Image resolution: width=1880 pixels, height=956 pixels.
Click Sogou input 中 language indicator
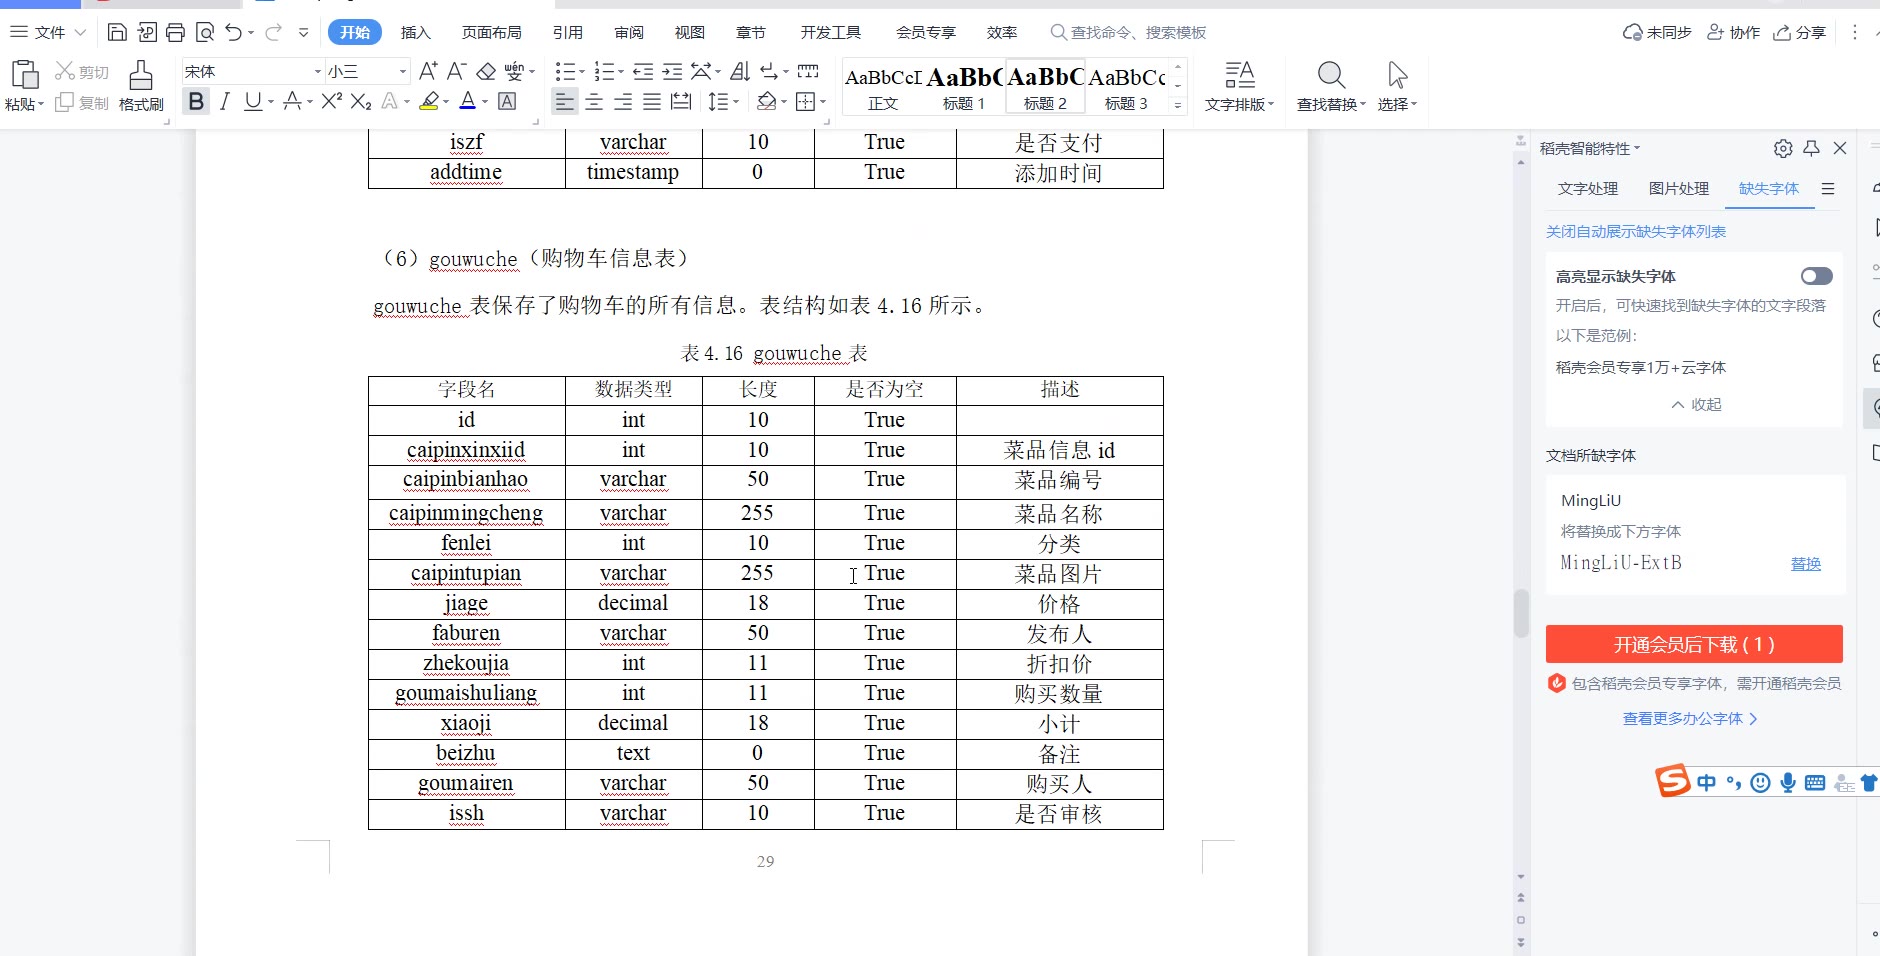pyautogui.click(x=1706, y=782)
